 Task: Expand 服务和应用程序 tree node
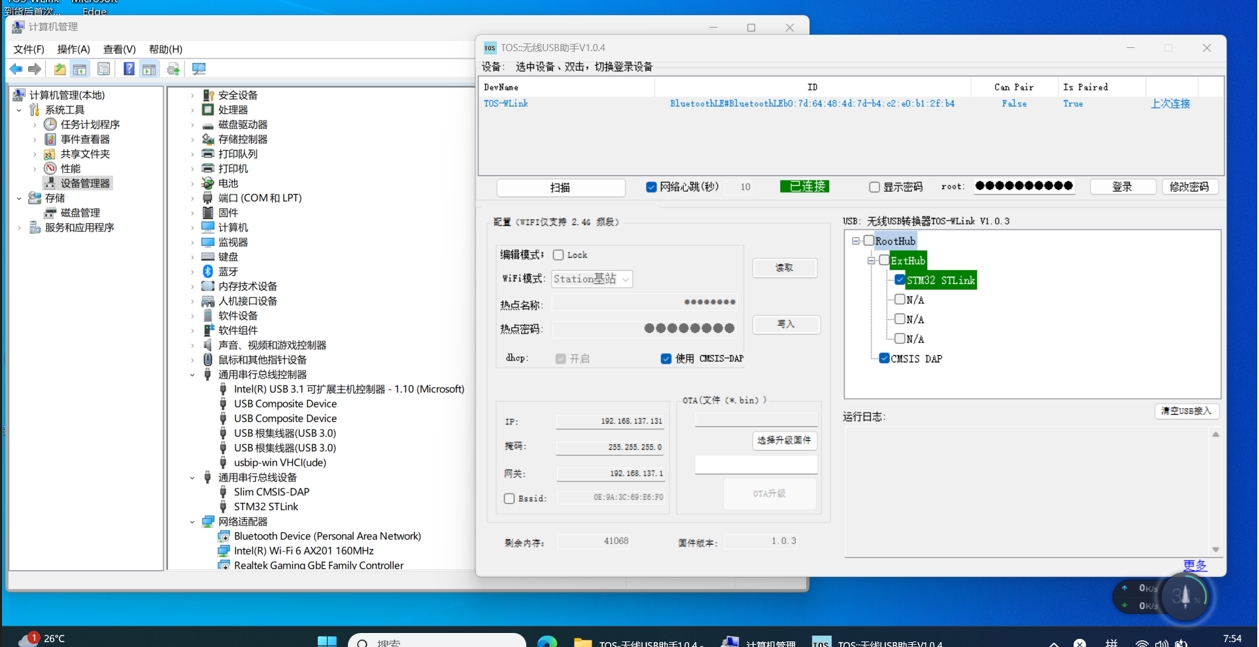click(19, 228)
